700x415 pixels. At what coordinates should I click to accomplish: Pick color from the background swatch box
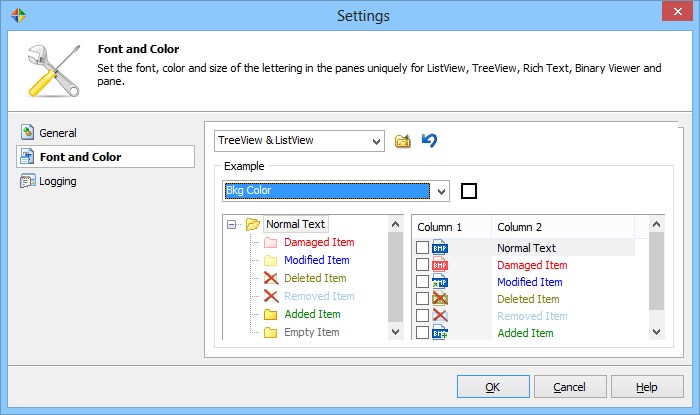(469, 190)
